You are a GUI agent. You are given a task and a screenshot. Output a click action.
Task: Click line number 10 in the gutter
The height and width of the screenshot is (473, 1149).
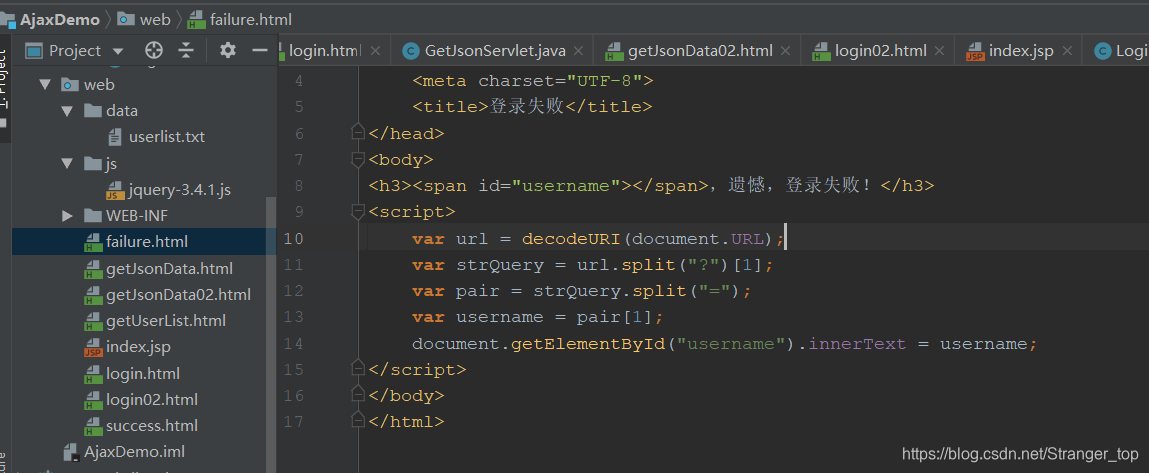[x=292, y=238]
